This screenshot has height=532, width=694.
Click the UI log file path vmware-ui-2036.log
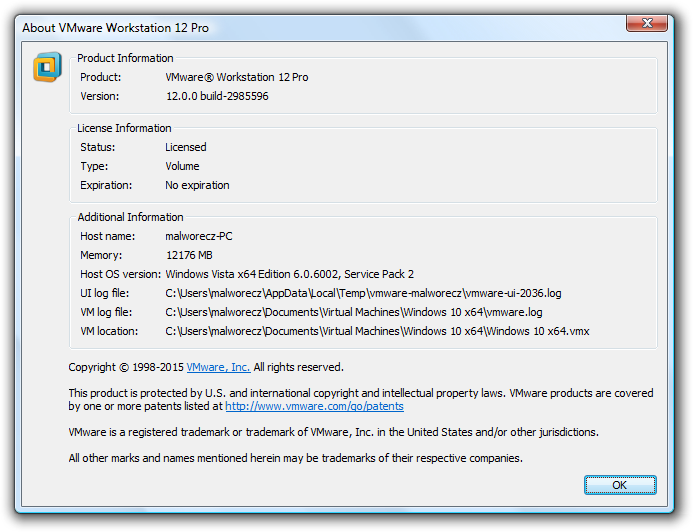coord(363,293)
